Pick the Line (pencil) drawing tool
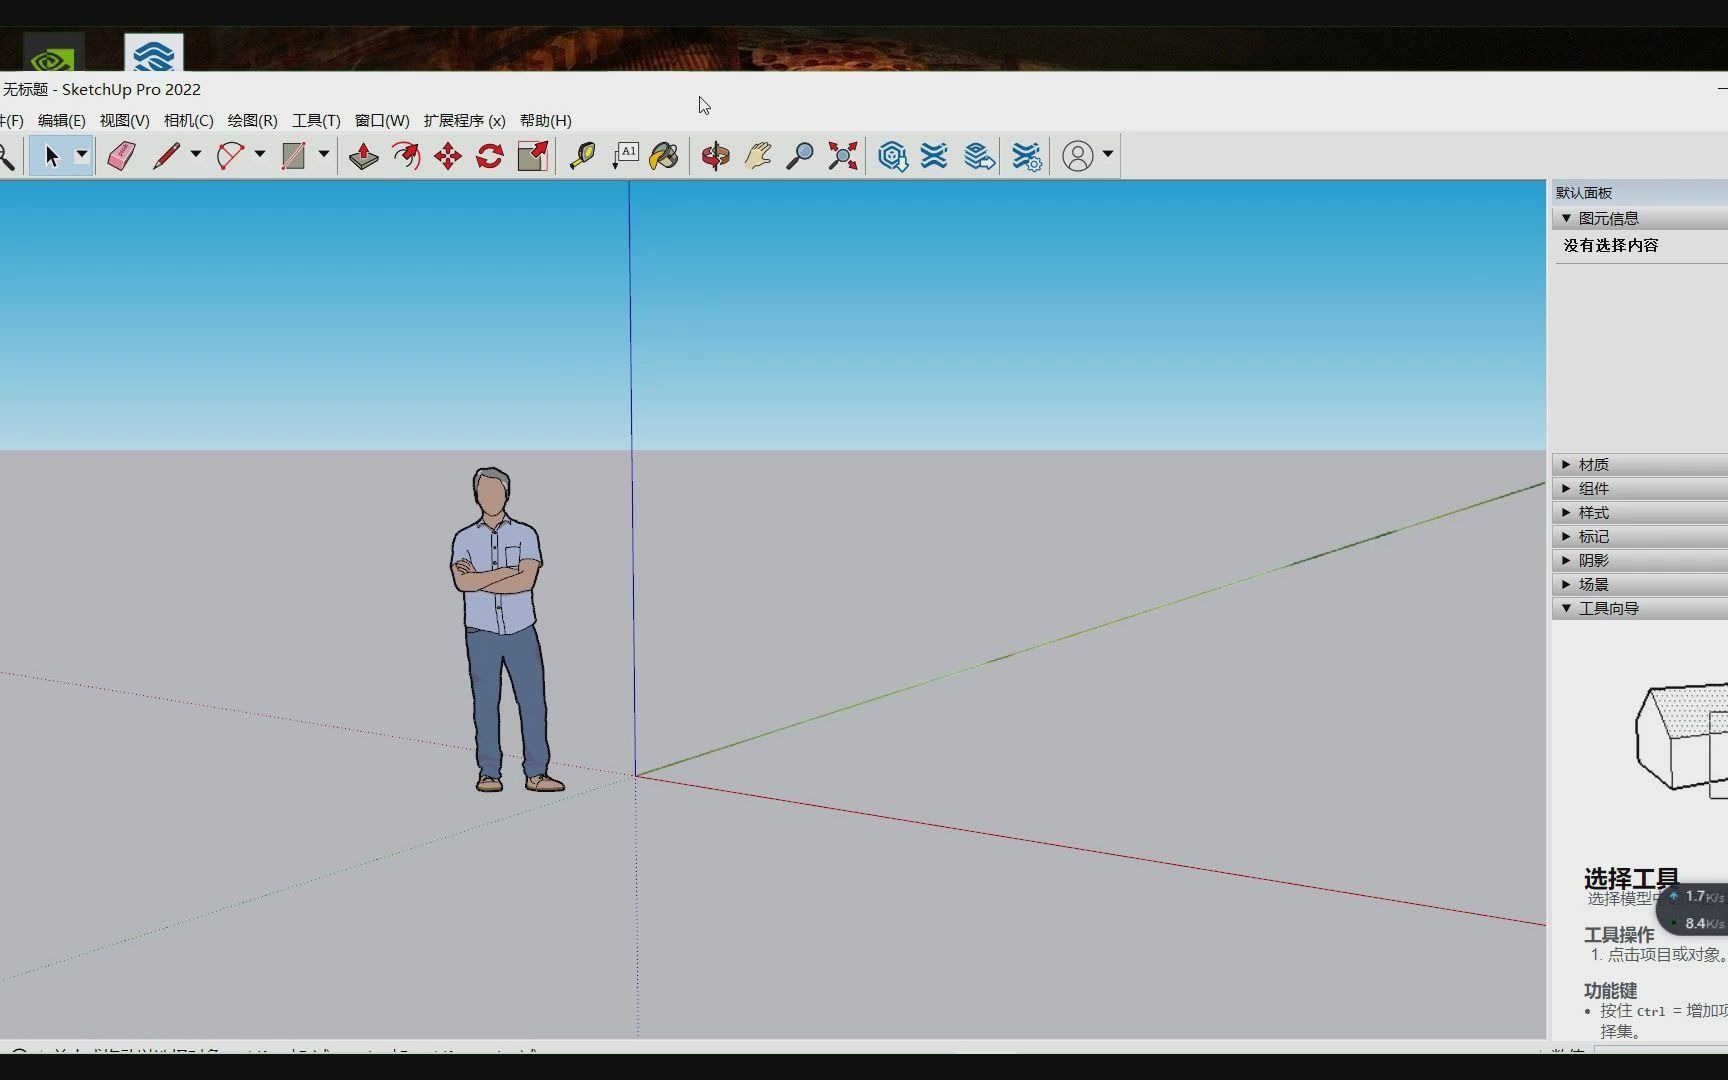This screenshot has width=1728, height=1080. [x=168, y=157]
